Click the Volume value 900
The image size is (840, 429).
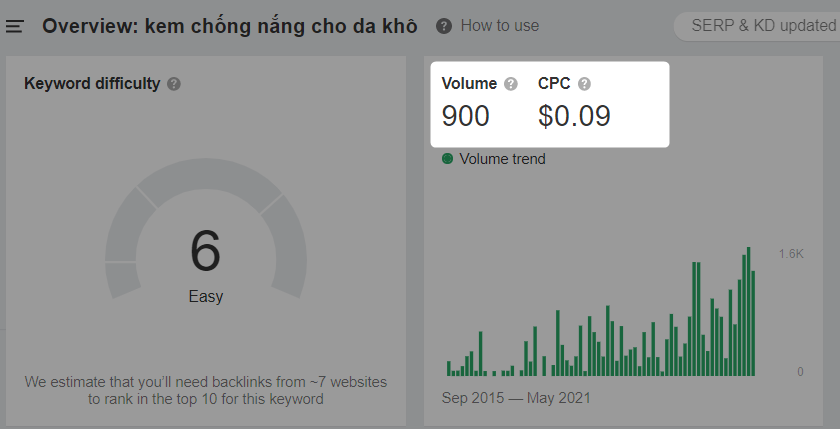tap(466, 116)
